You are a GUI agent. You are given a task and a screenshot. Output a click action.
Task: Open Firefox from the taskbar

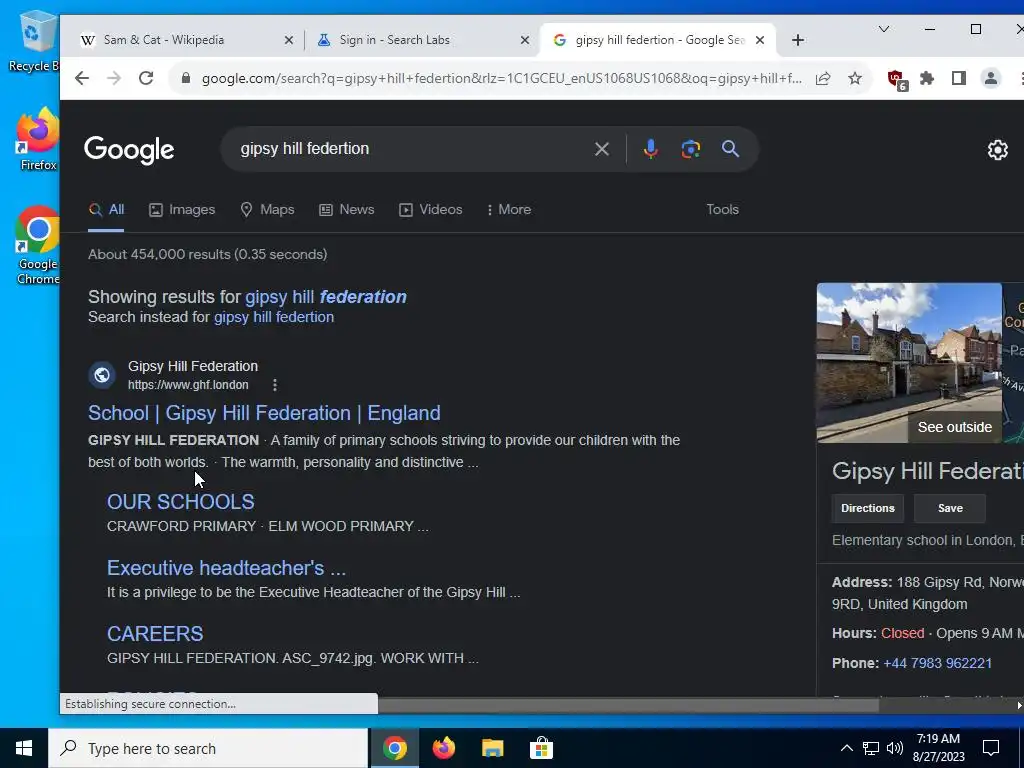click(x=443, y=748)
